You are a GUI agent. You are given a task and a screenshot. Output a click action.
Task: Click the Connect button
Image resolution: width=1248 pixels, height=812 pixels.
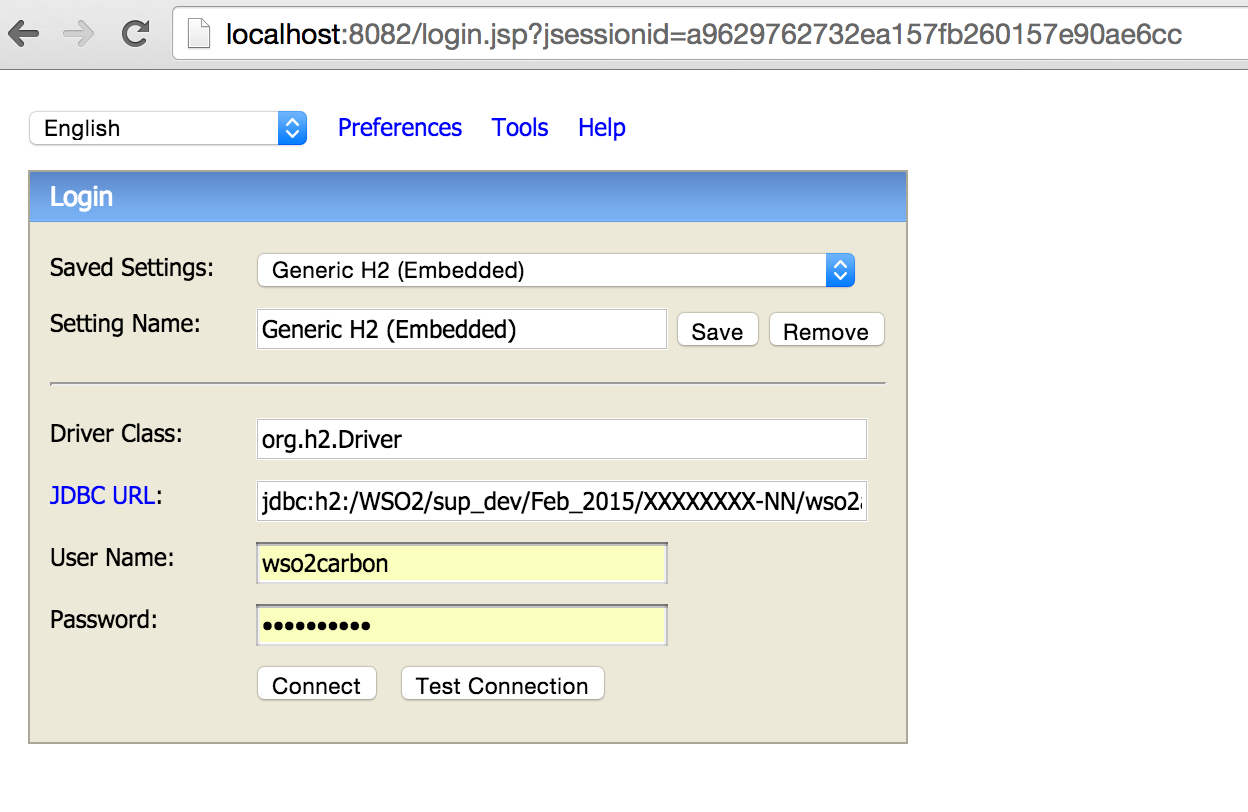pyautogui.click(x=316, y=685)
